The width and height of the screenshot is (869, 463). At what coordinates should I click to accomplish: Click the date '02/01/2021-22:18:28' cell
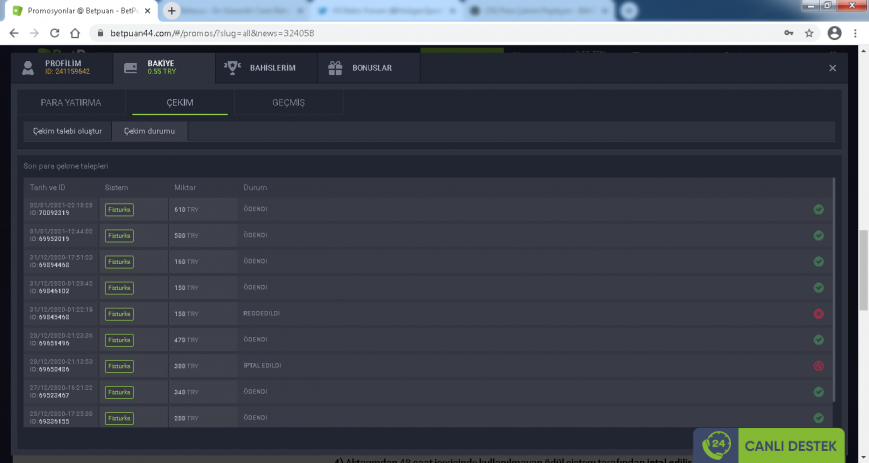pos(61,205)
